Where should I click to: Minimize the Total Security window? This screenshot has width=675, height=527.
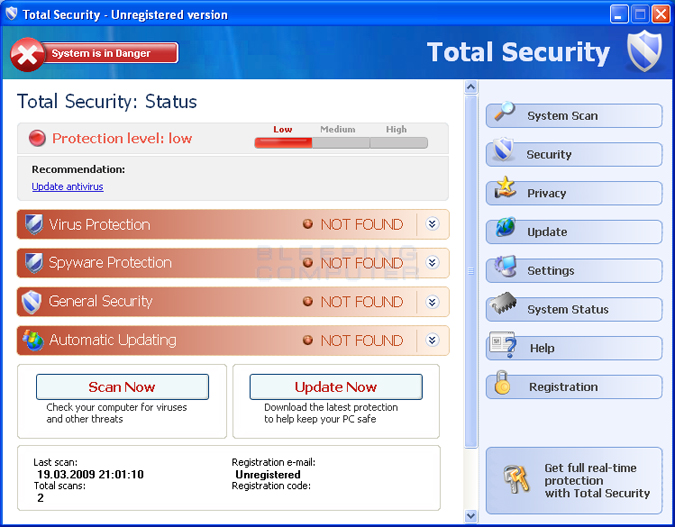click(x=619, y=15)
